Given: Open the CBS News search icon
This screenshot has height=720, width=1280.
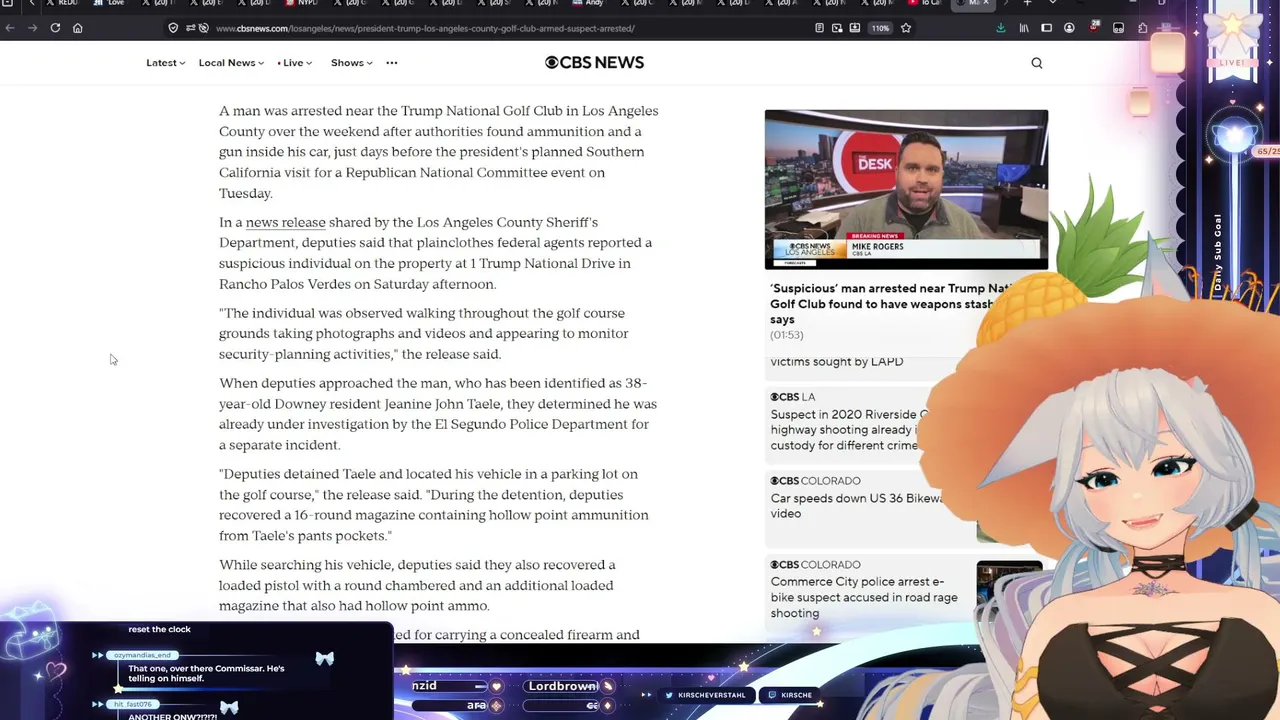Looking at the screenshot, I should click(x=1037, y=63).
